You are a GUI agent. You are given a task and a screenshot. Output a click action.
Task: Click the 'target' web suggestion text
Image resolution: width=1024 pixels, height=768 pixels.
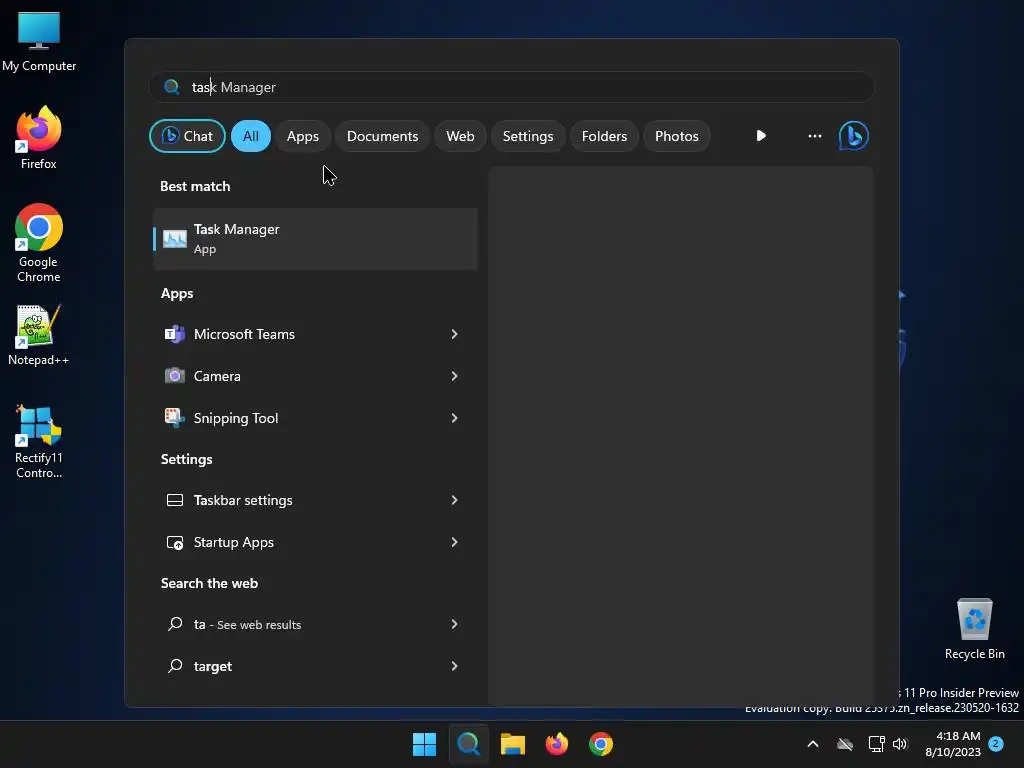213,666
